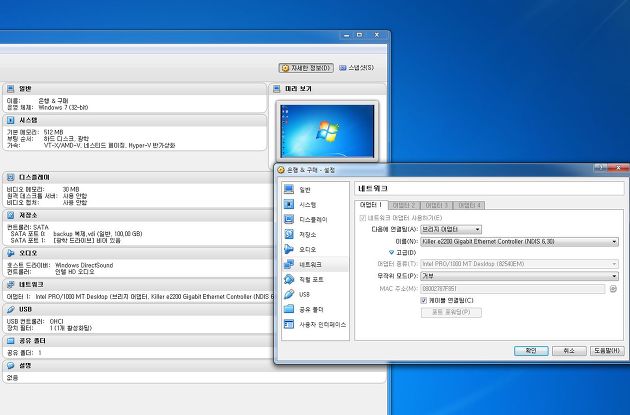This screenshot has height=415, width=630.
Task: Select 네트워크 category in settings sidebar
Action: pos(315,264)
